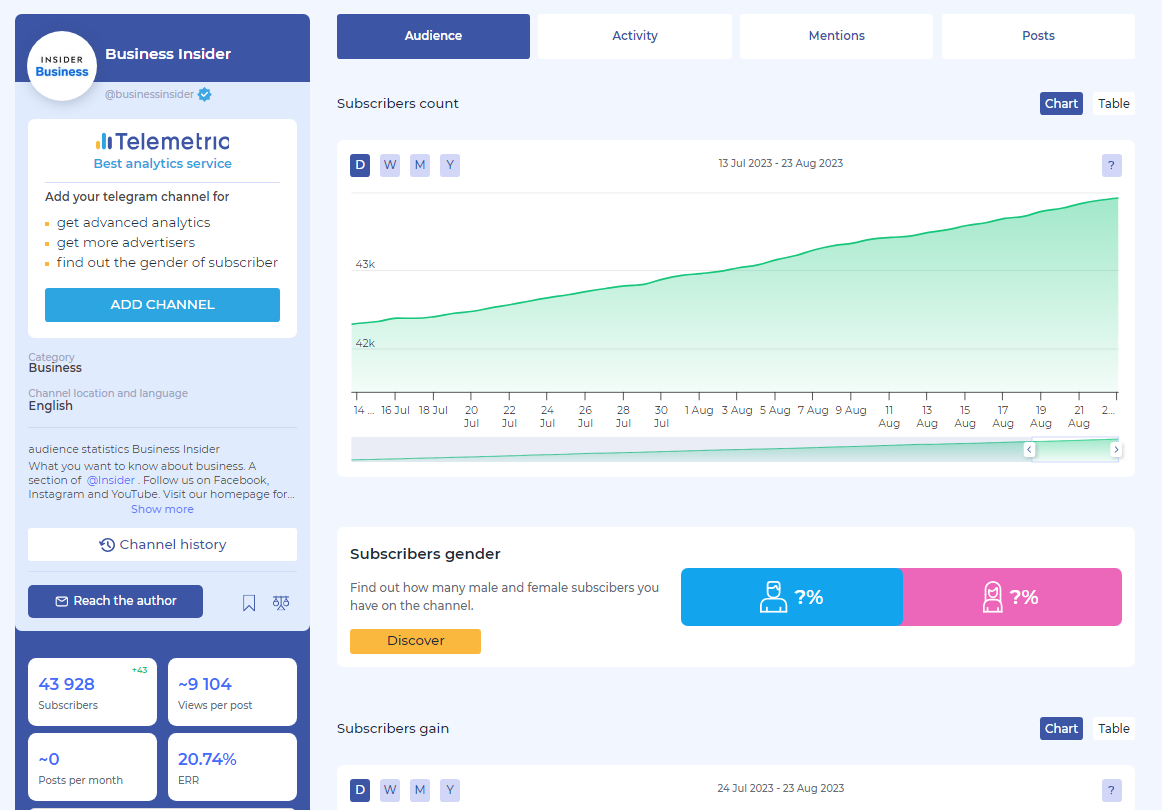Open Channel history
Screen dimensions: 1162x810
click(162, 545)
